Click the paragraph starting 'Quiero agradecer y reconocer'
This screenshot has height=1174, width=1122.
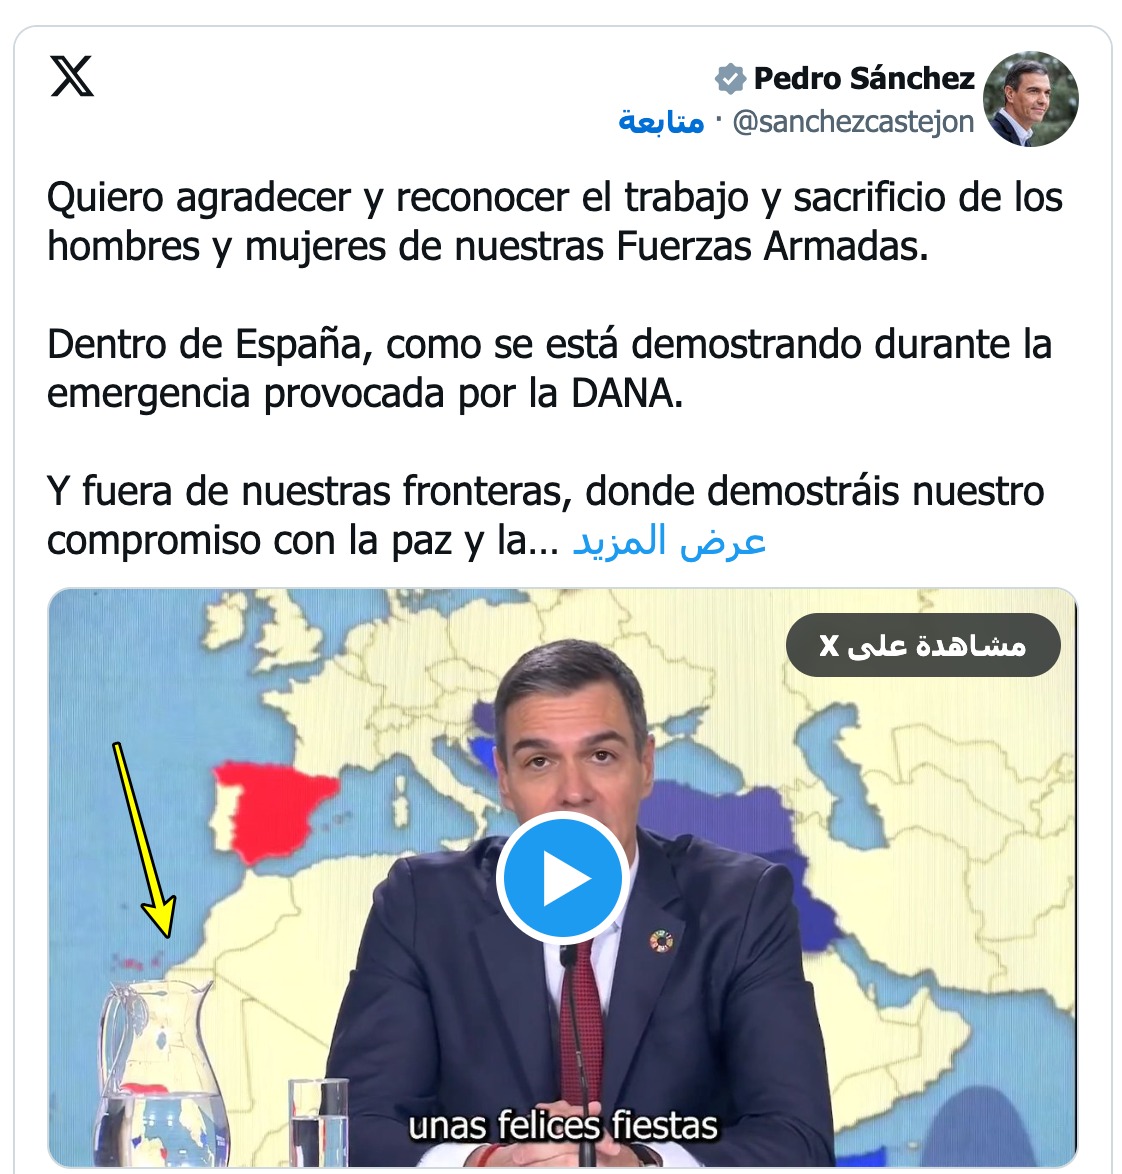pos(555,222)
